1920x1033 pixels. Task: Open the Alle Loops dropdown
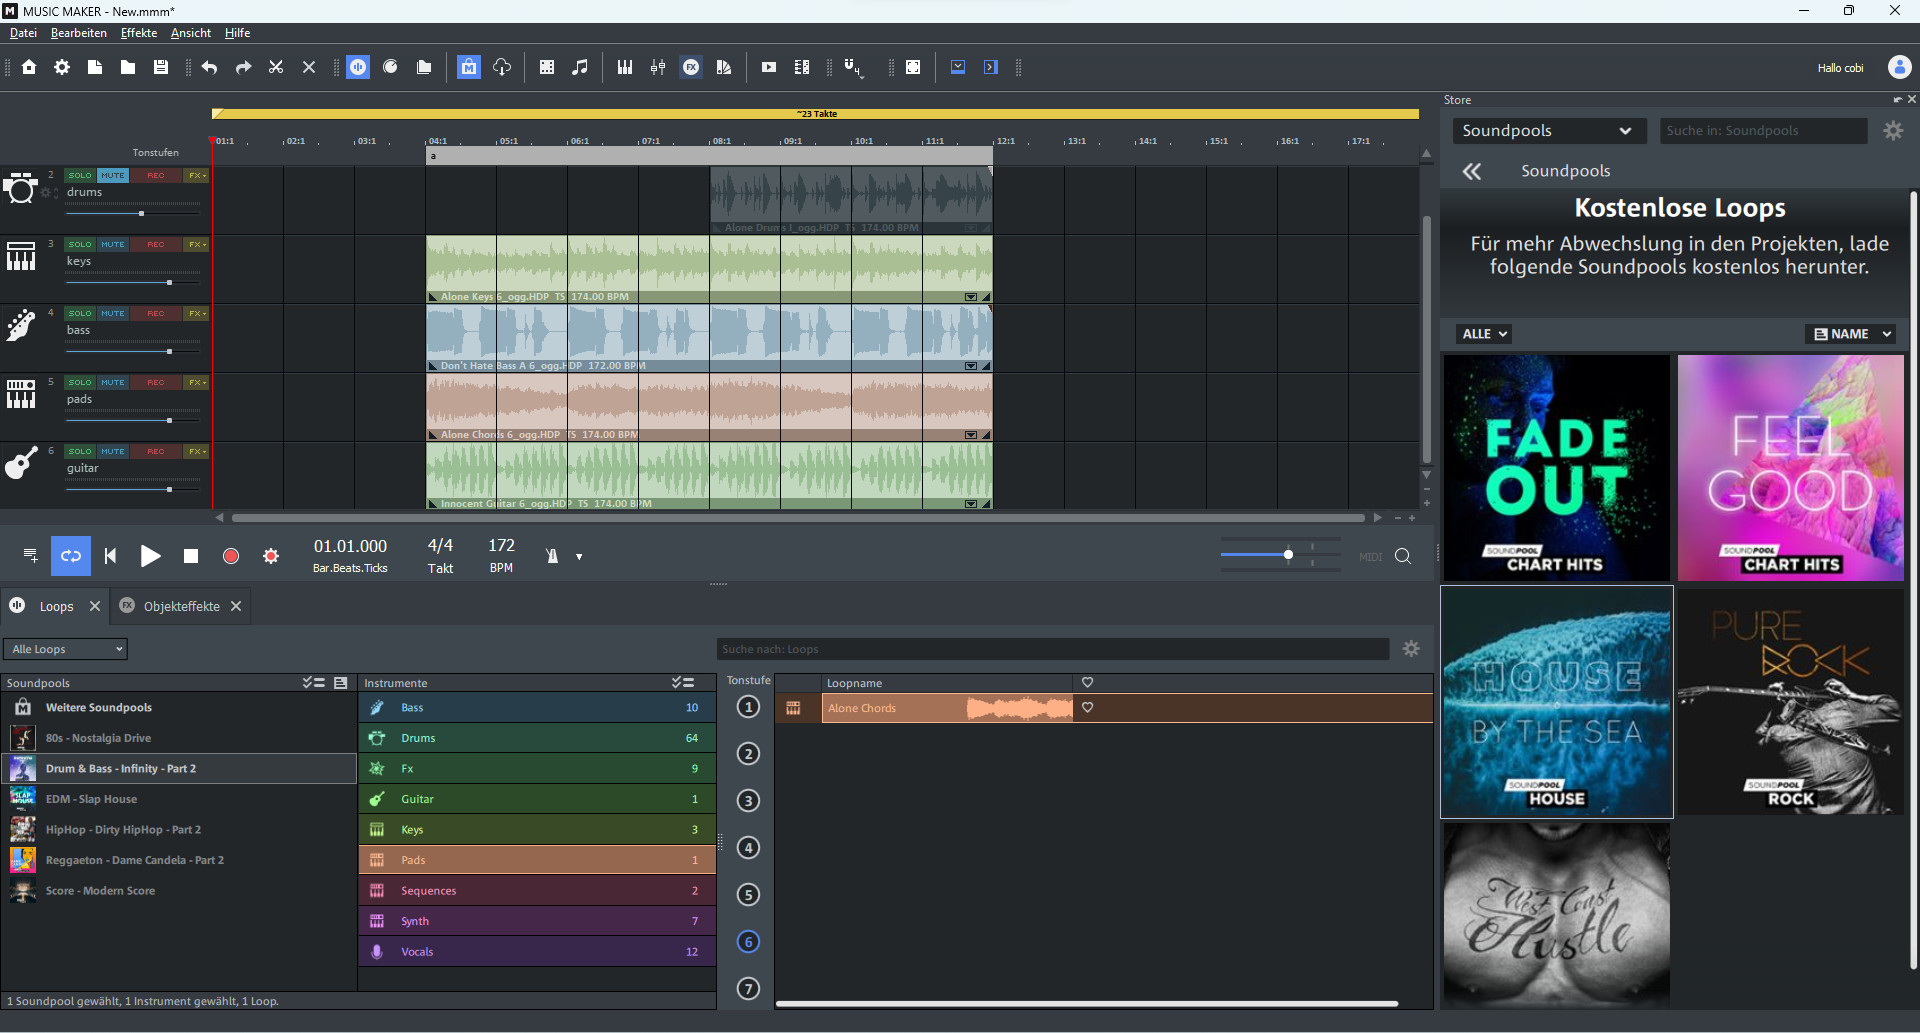65,649
